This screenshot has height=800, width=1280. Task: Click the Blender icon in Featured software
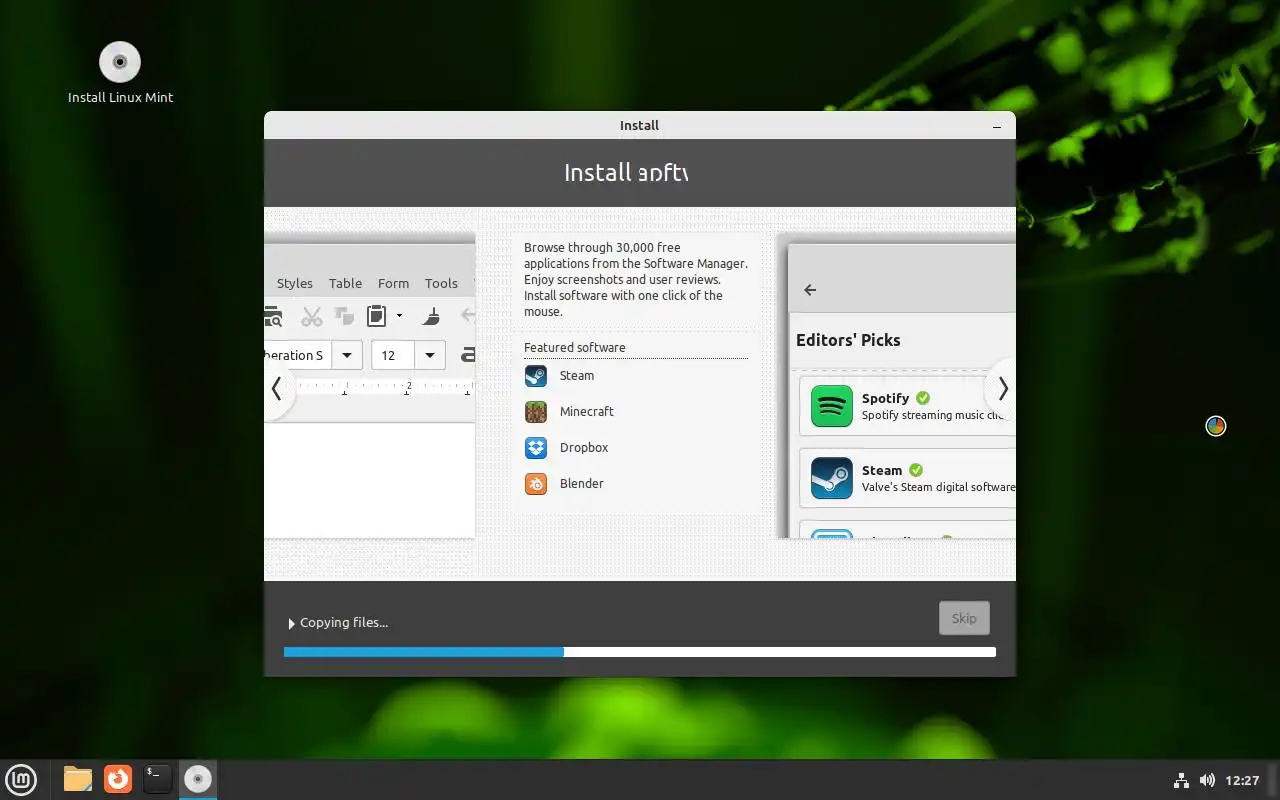coord(536,484)
